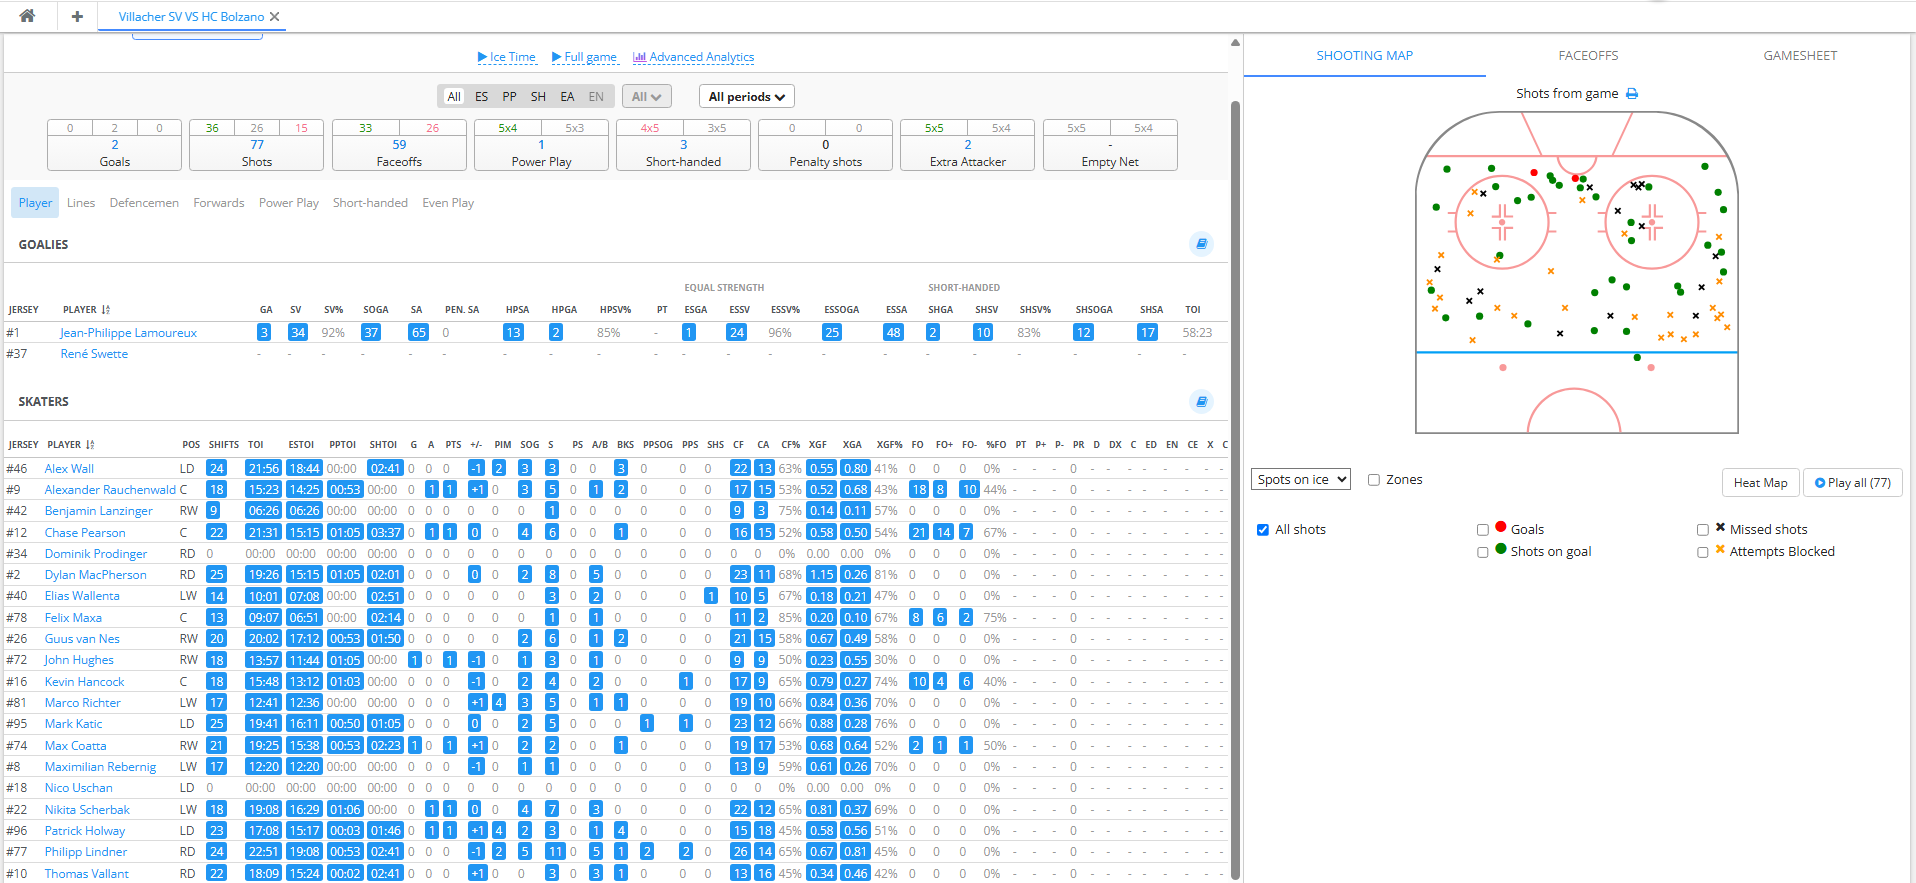Switch to the Faceoffs tab
Image resolution: width=1916 pixels, height=883 pixels.
point(1588,56)
